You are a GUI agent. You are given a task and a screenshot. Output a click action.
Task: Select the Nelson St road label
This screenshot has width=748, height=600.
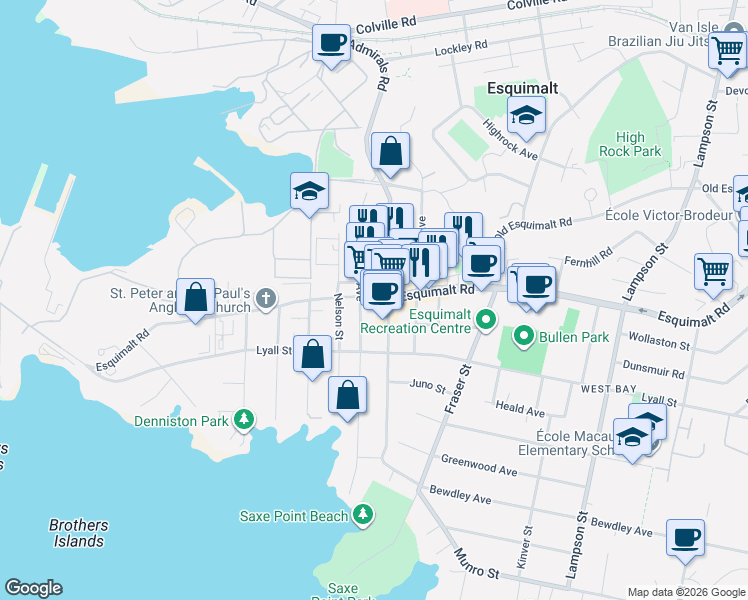[338, 317]
